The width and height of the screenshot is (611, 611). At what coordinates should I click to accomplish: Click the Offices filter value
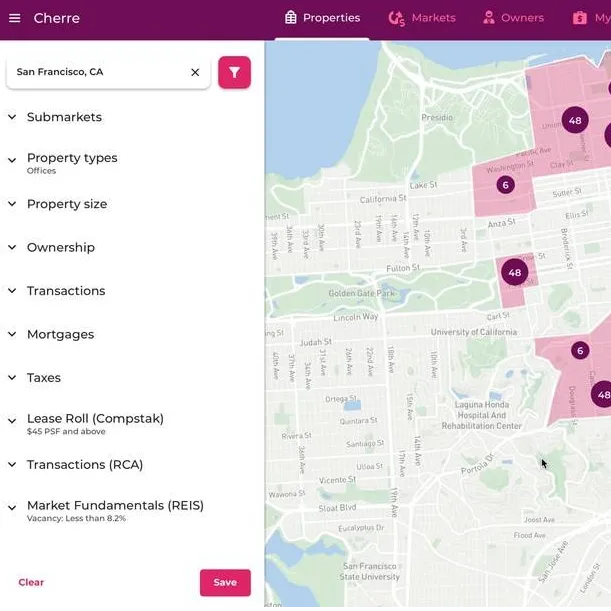(41, 171)
